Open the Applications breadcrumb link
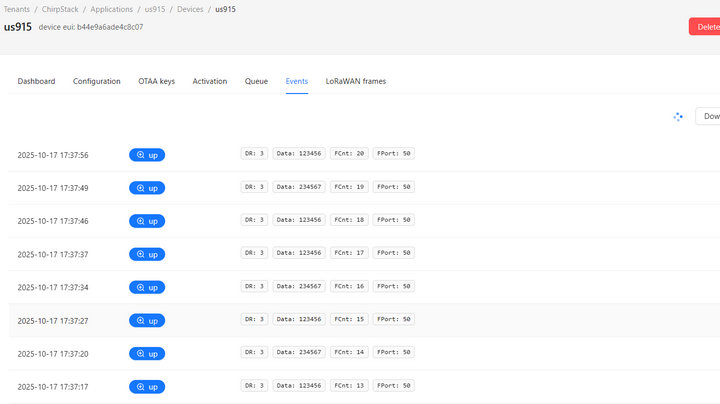This screenshot has width=720, height=404. tap(111, 9)
